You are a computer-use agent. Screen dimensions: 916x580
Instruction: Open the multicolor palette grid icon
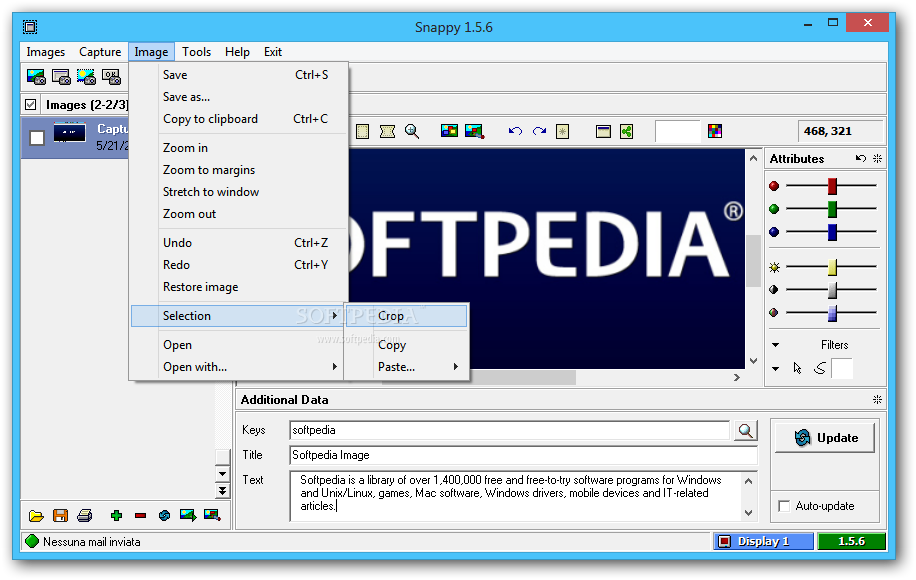(x=714, y=131)
